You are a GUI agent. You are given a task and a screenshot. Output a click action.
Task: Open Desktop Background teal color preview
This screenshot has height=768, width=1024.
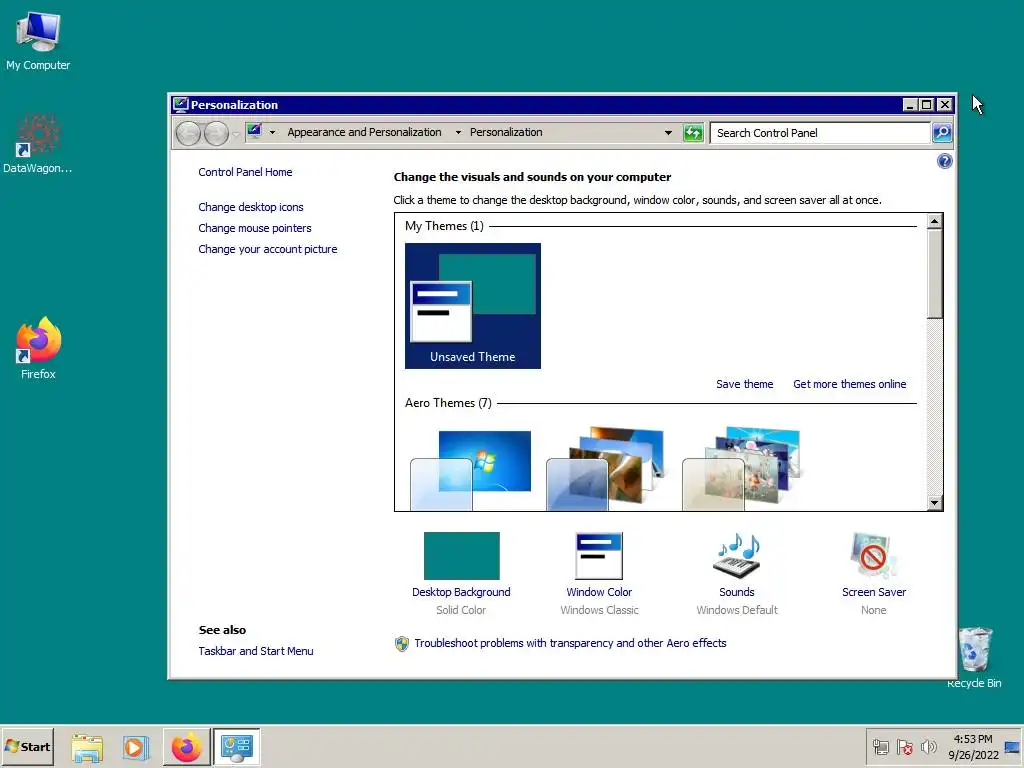coord(462,556)
